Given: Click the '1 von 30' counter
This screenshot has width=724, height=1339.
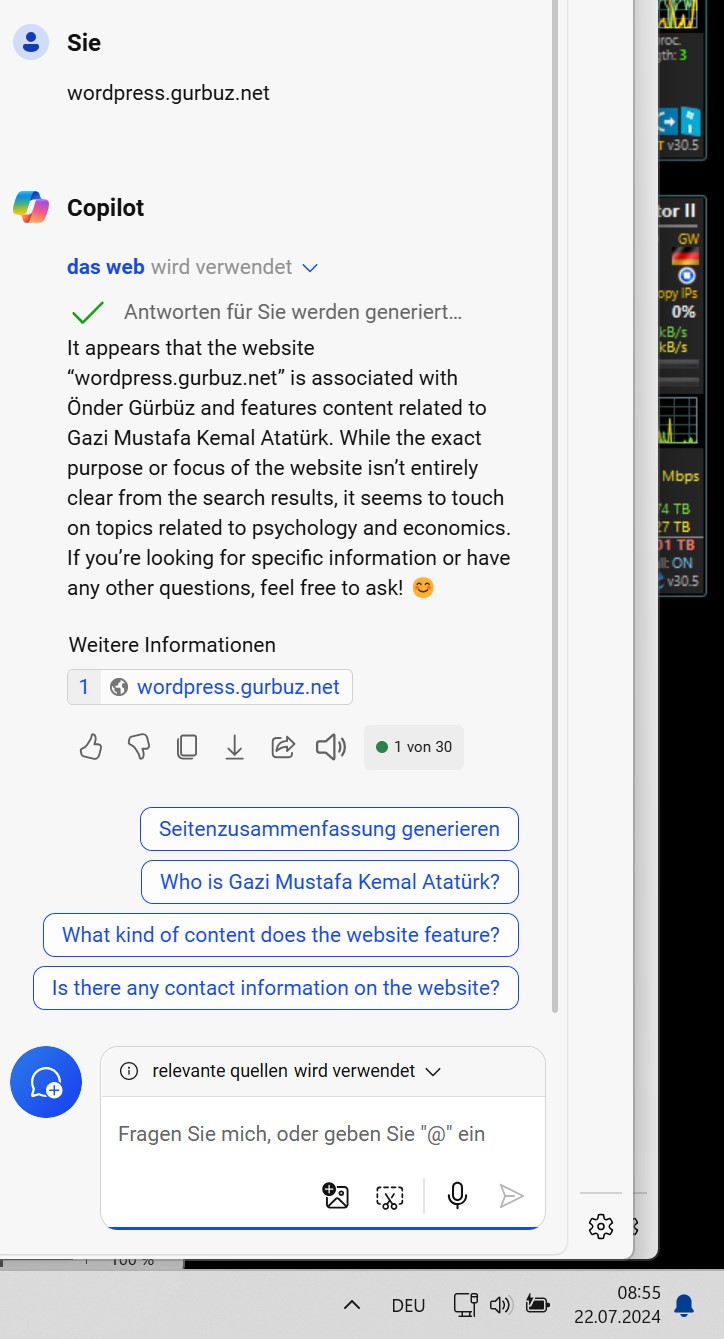Looking at the screenshot, I should click(x=414, y=747).
